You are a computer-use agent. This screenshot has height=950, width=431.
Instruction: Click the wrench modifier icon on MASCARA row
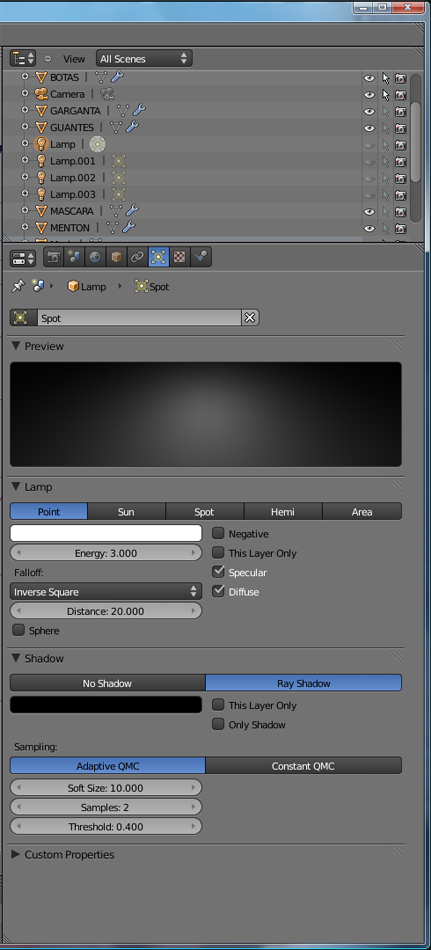(x=132, y=211)
